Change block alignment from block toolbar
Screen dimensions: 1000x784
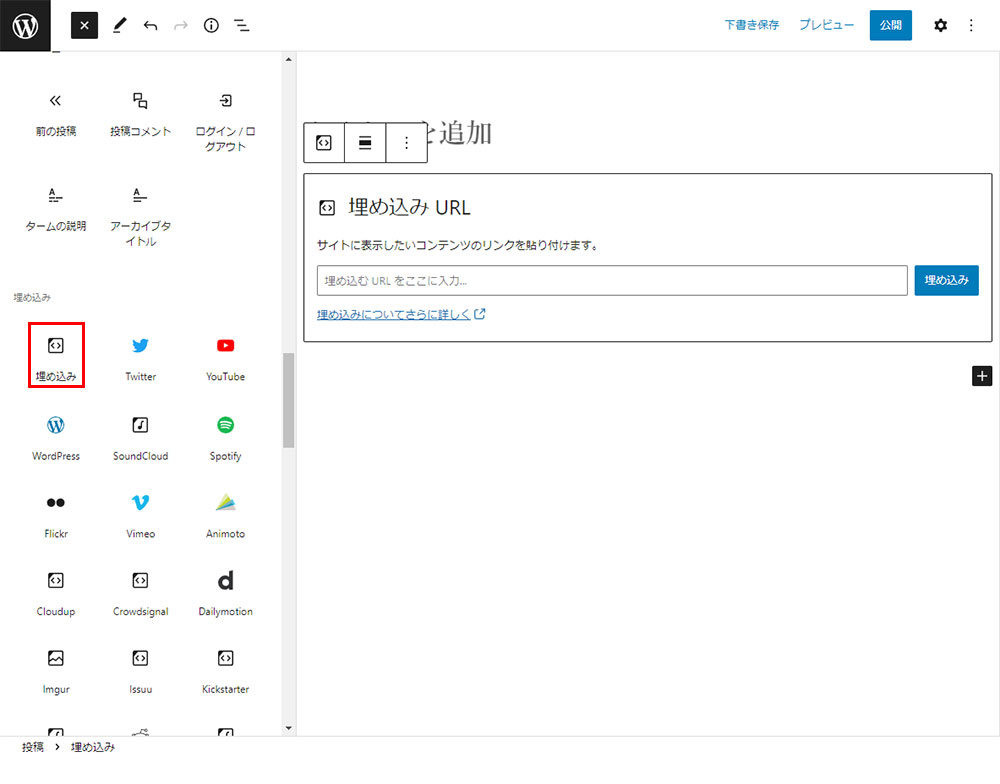coord(365,143)
